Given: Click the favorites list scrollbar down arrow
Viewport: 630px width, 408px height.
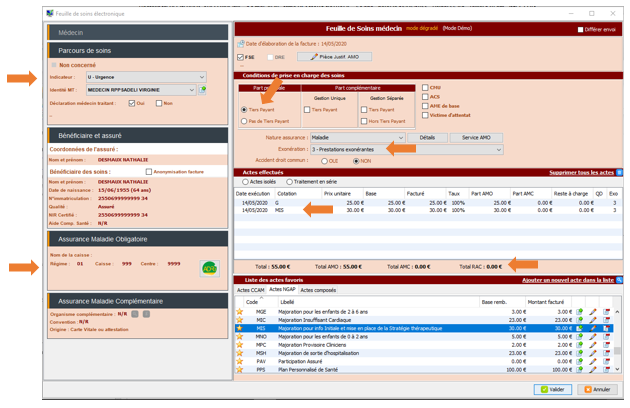Looking at the screenshot, I should (617, 369).
